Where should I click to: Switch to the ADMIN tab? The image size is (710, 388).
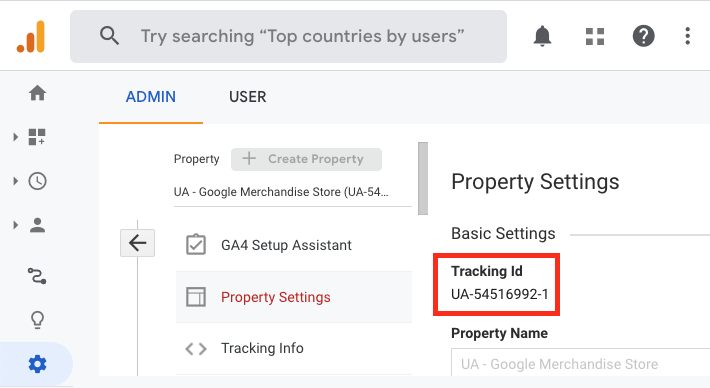pos(151,97)
